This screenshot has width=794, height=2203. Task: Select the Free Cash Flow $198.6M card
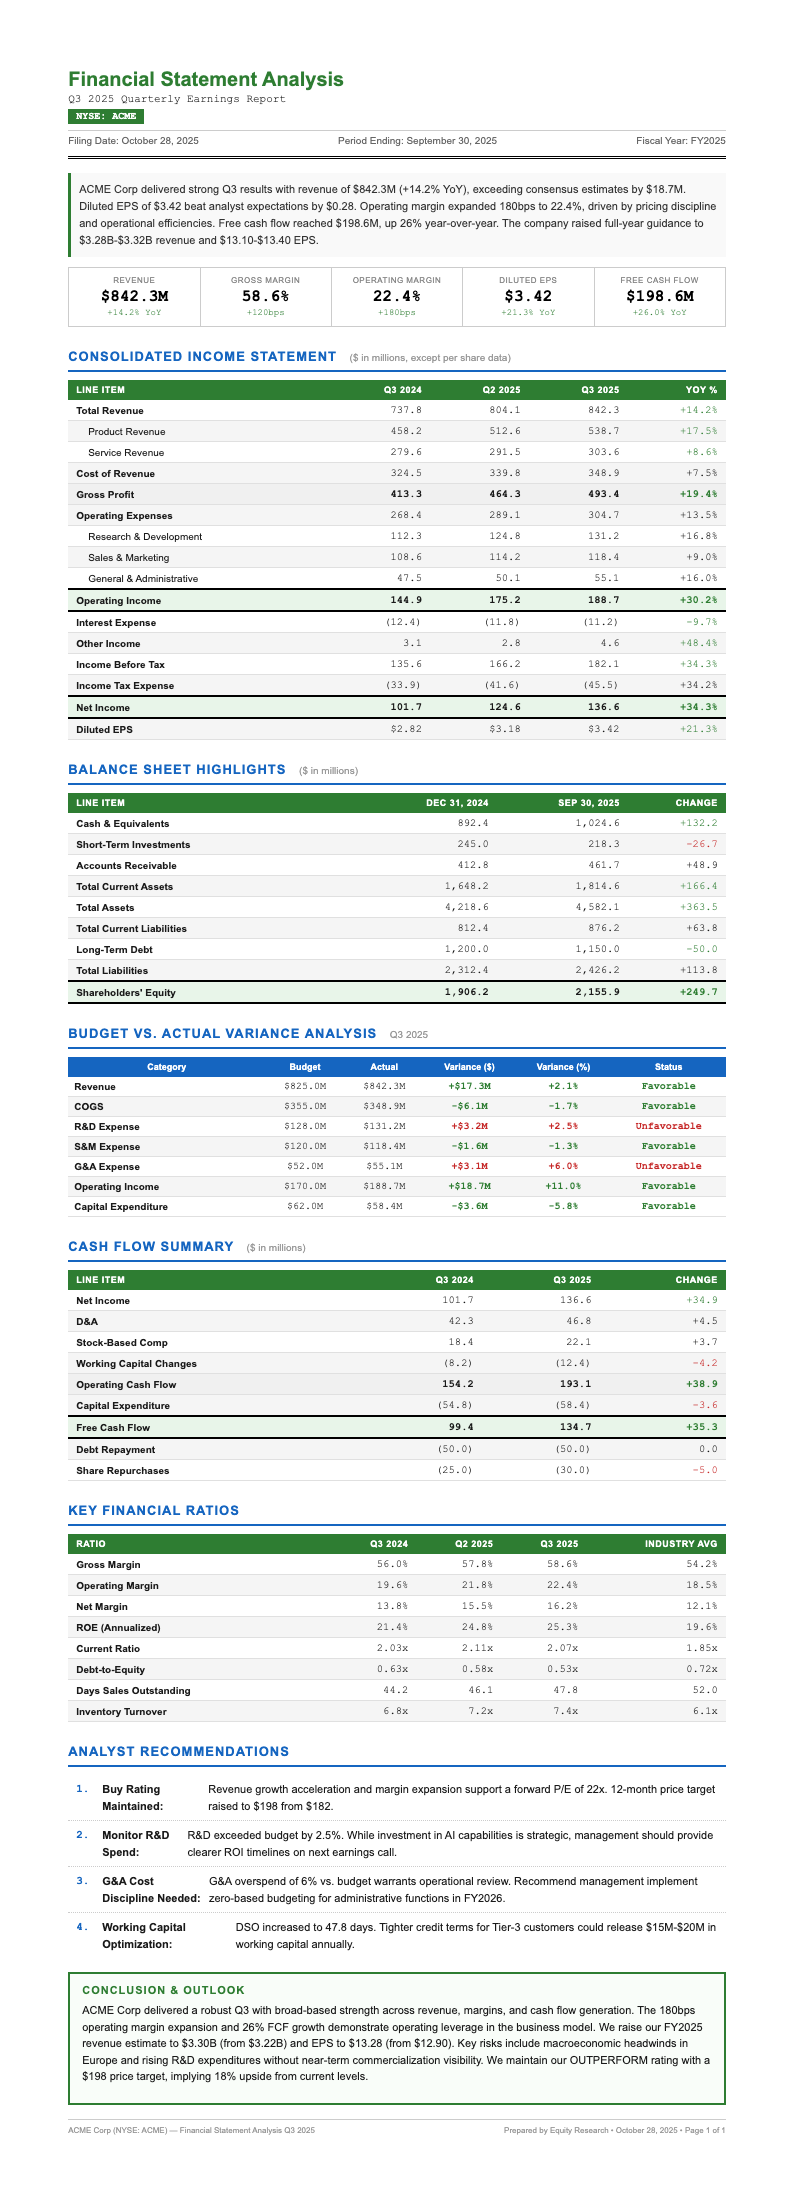tap(659, 296)
